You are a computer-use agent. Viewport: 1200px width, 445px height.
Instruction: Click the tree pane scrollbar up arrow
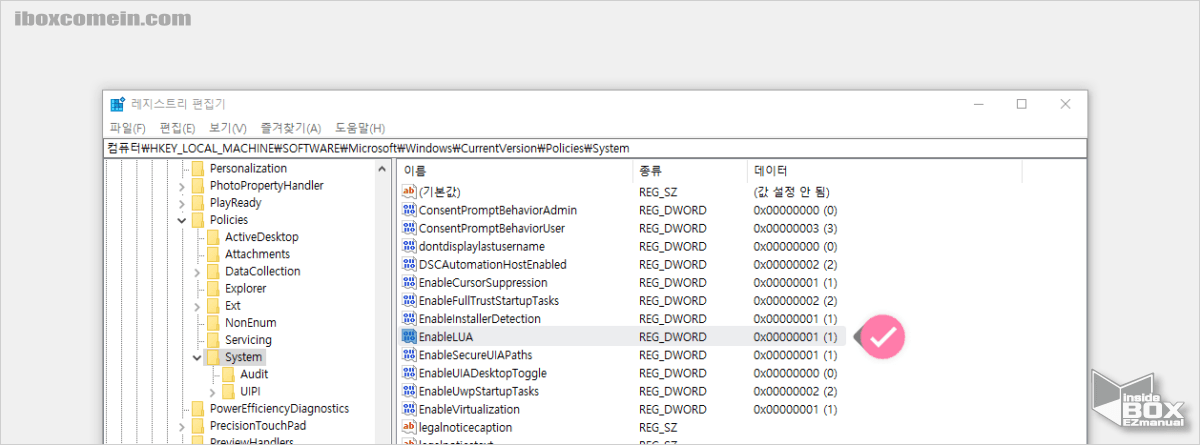click(382, 170)
